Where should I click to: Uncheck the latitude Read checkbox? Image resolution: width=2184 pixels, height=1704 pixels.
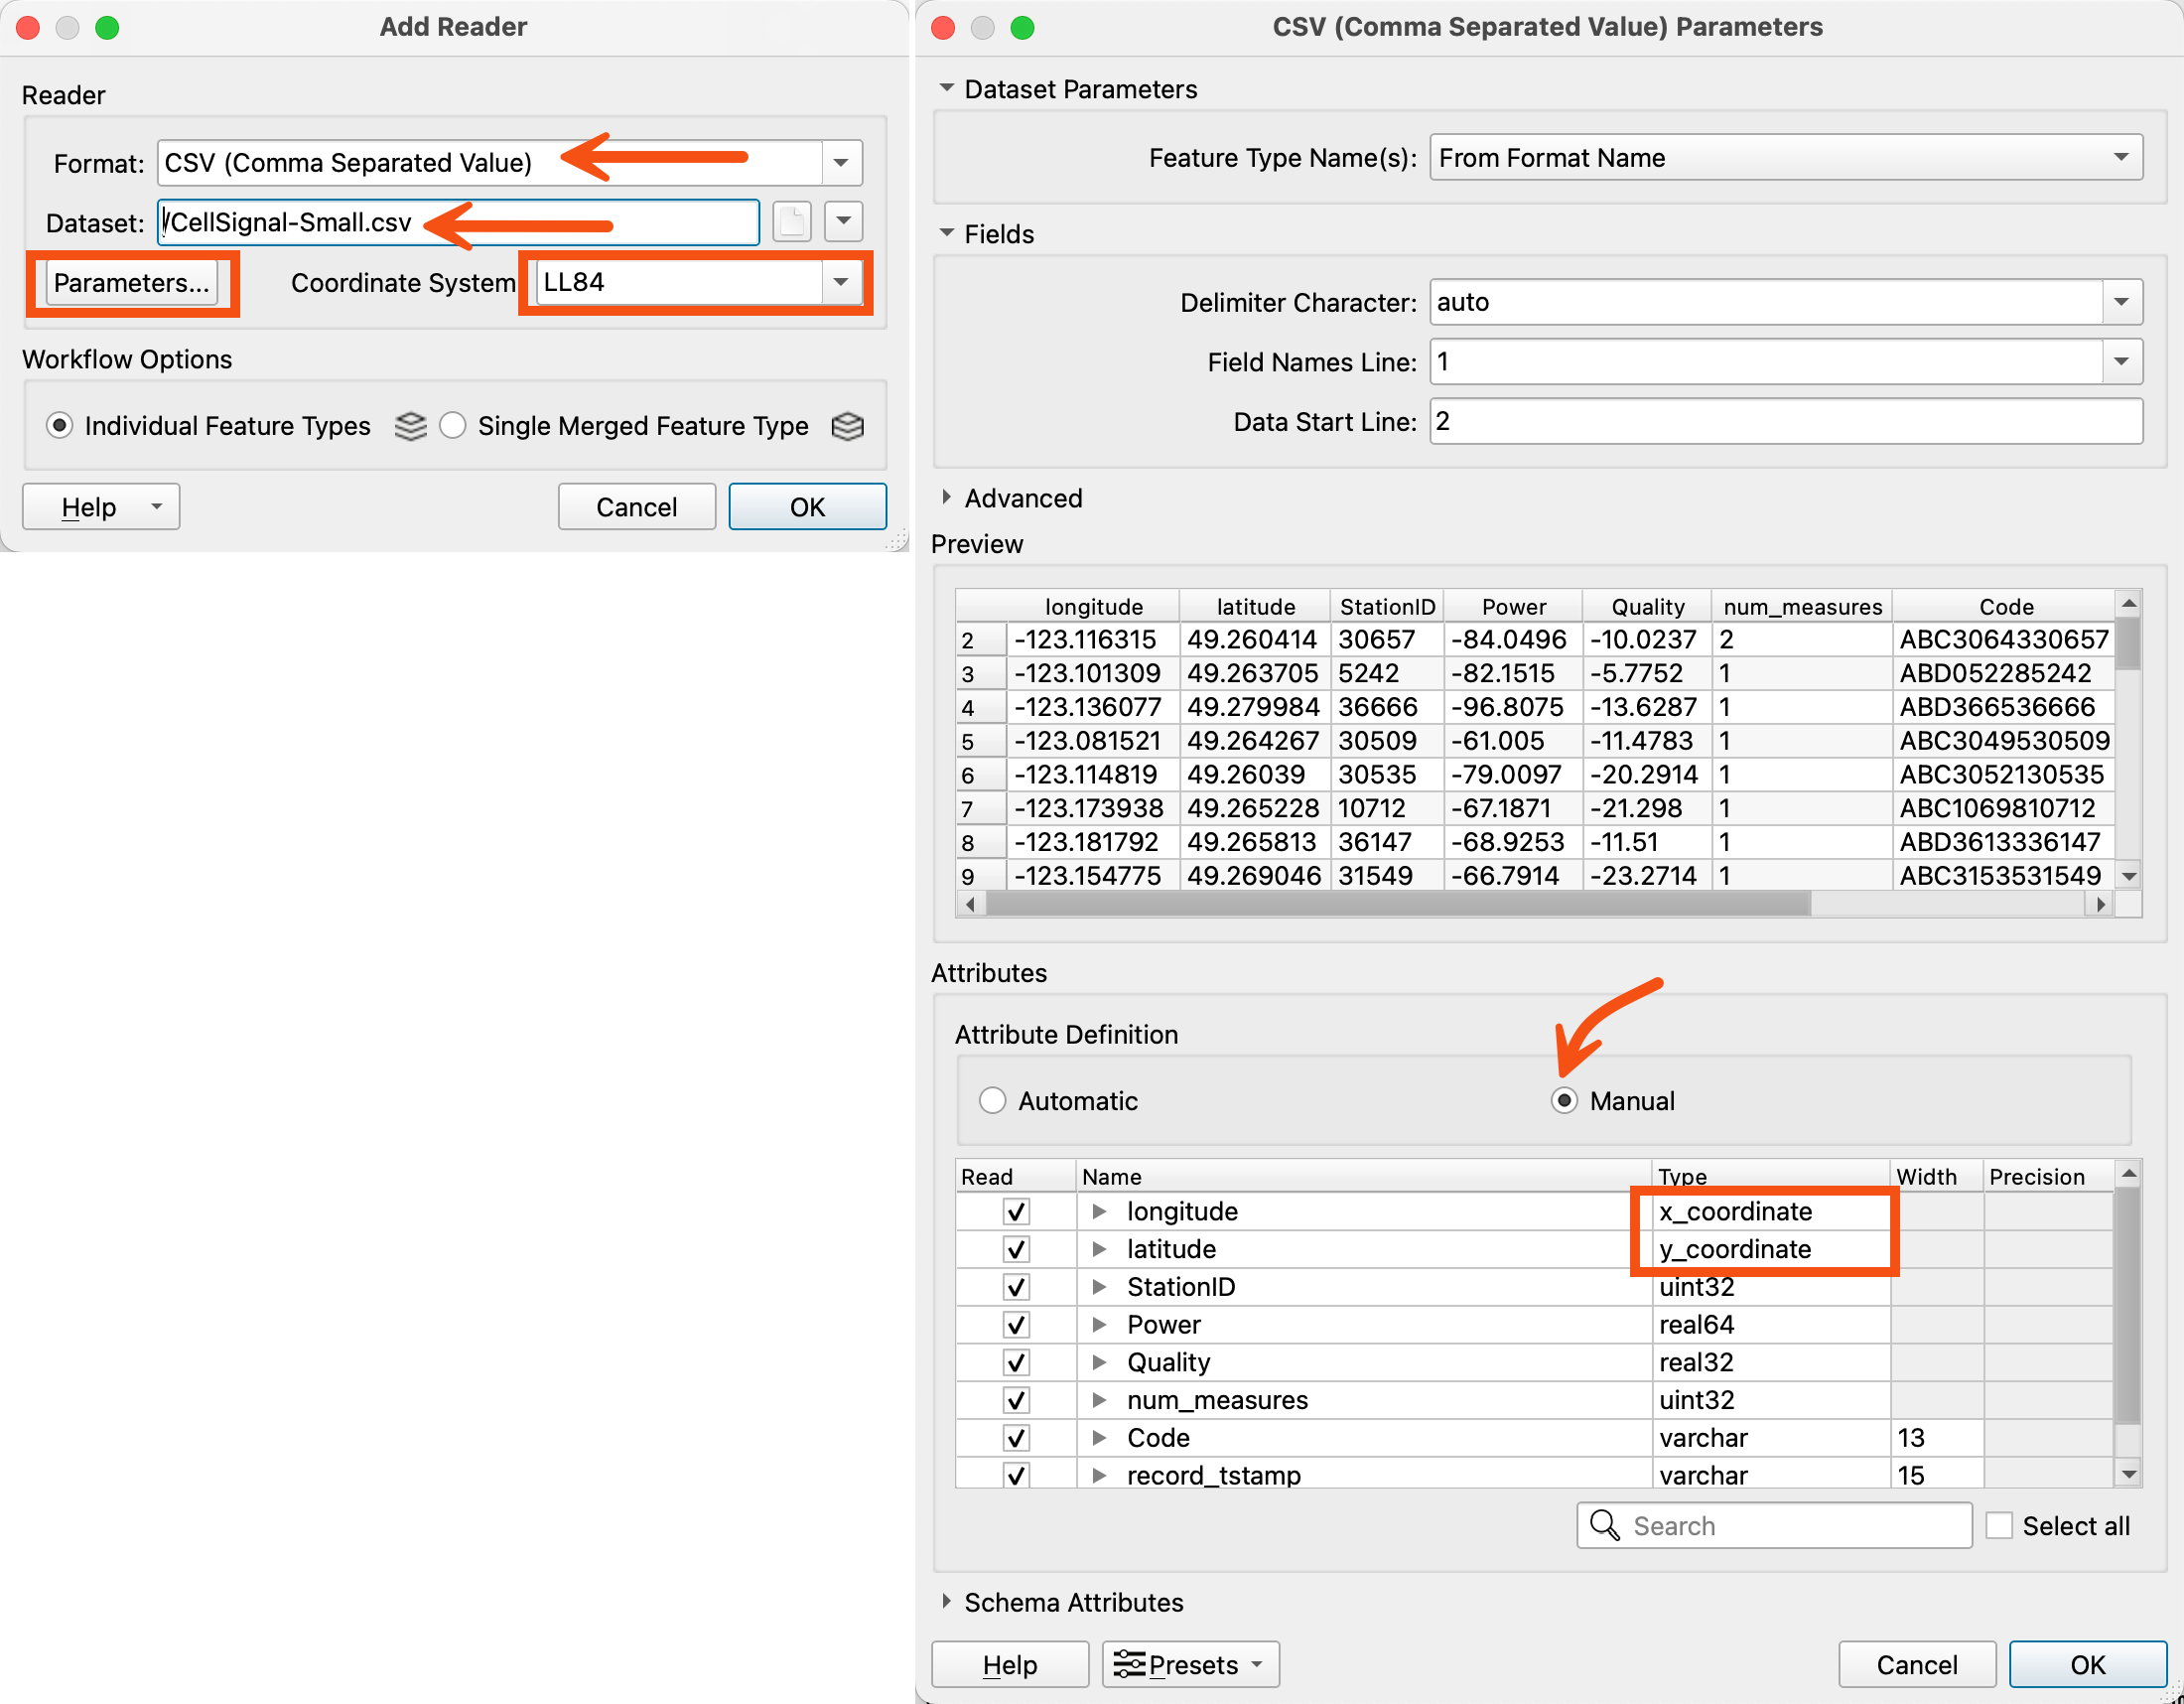(x=1016, y=1250)
